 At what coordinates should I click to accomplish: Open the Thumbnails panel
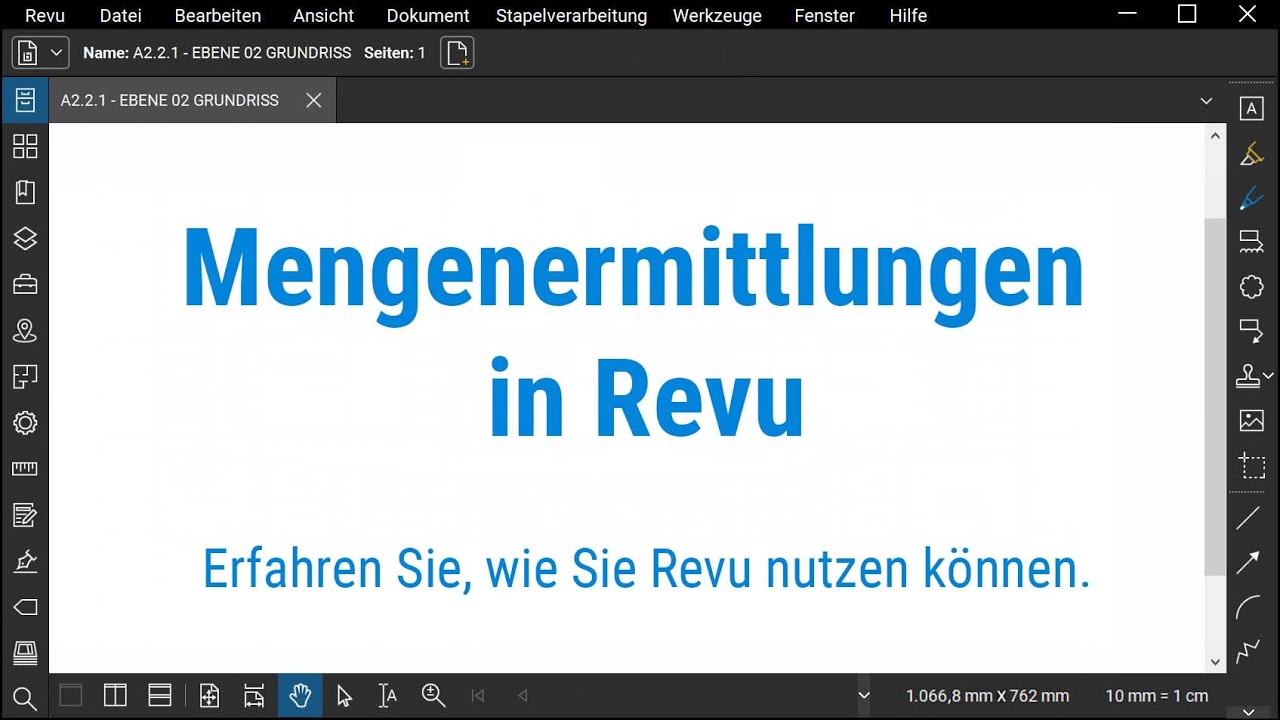[25, 146]
